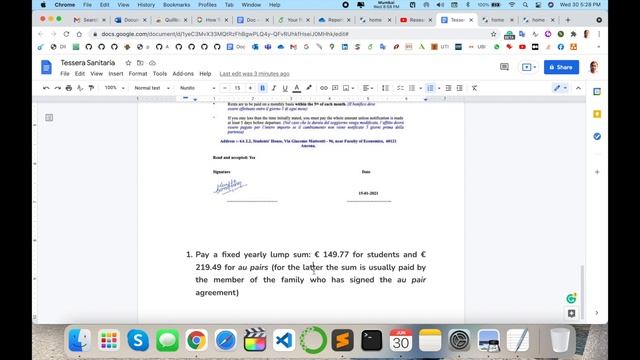Image resolution: width=640 pixels, height=360 pixels.
Task: Print the document using printer icon
Action: click(69, 88)
